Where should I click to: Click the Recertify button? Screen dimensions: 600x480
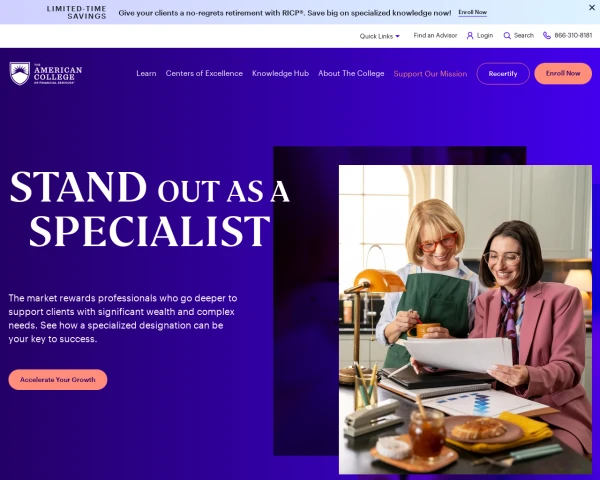point(503,73)
